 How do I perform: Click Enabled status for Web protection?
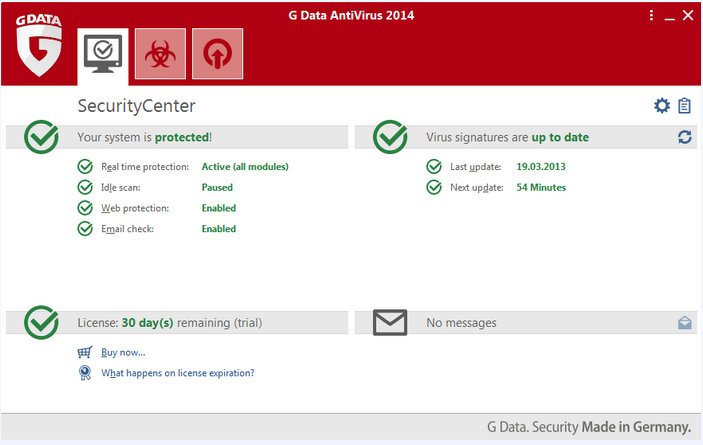pos(219,208)
